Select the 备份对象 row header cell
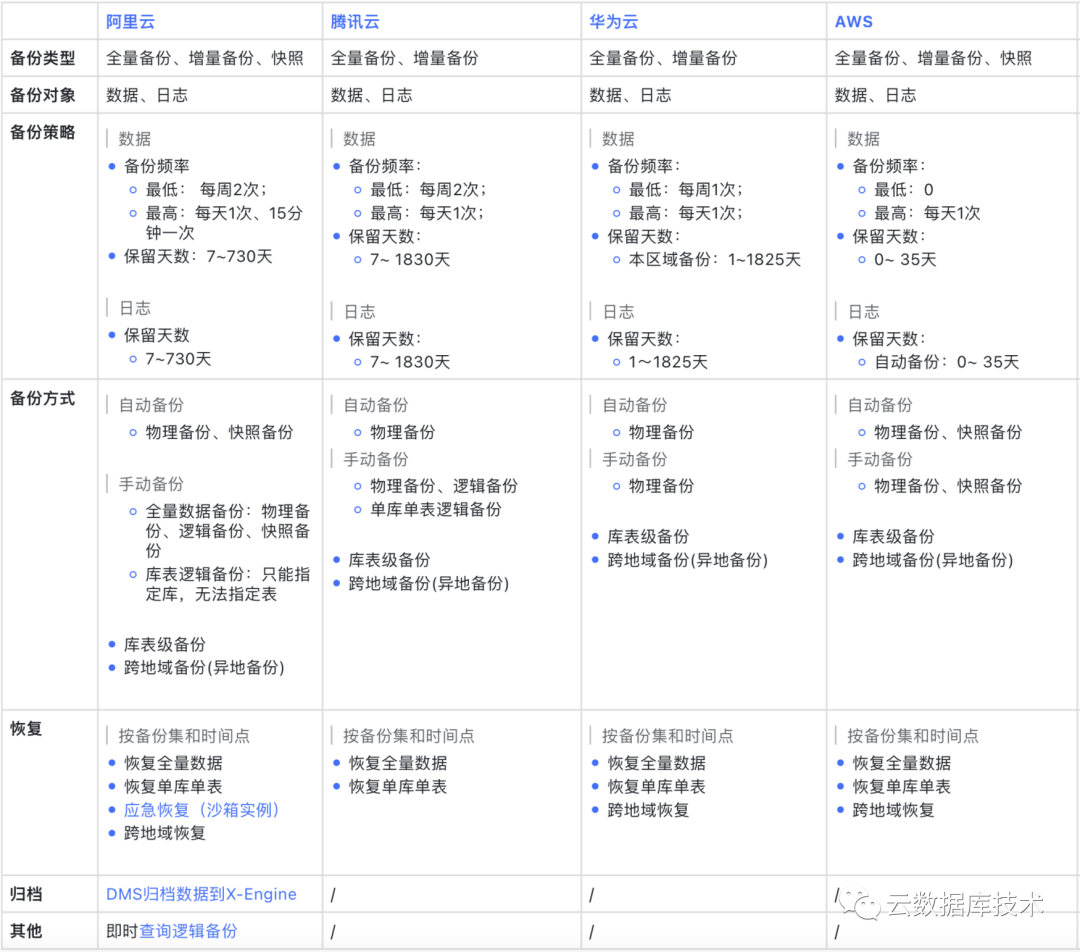Viewport: 1080px width, 952px height. point(42,95)
